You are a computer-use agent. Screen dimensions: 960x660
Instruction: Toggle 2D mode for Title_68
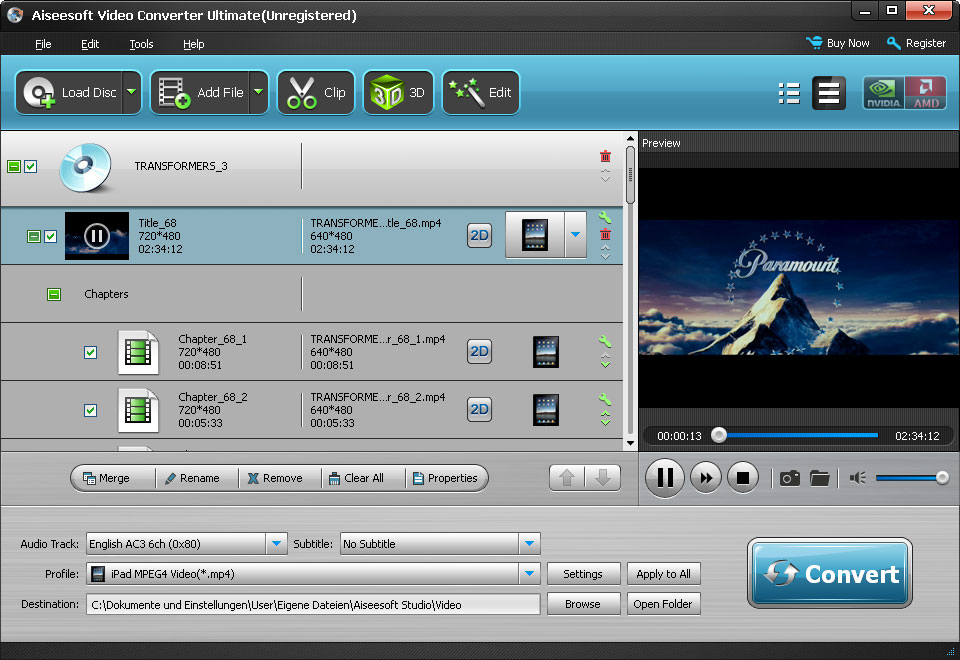pos(479,236)
